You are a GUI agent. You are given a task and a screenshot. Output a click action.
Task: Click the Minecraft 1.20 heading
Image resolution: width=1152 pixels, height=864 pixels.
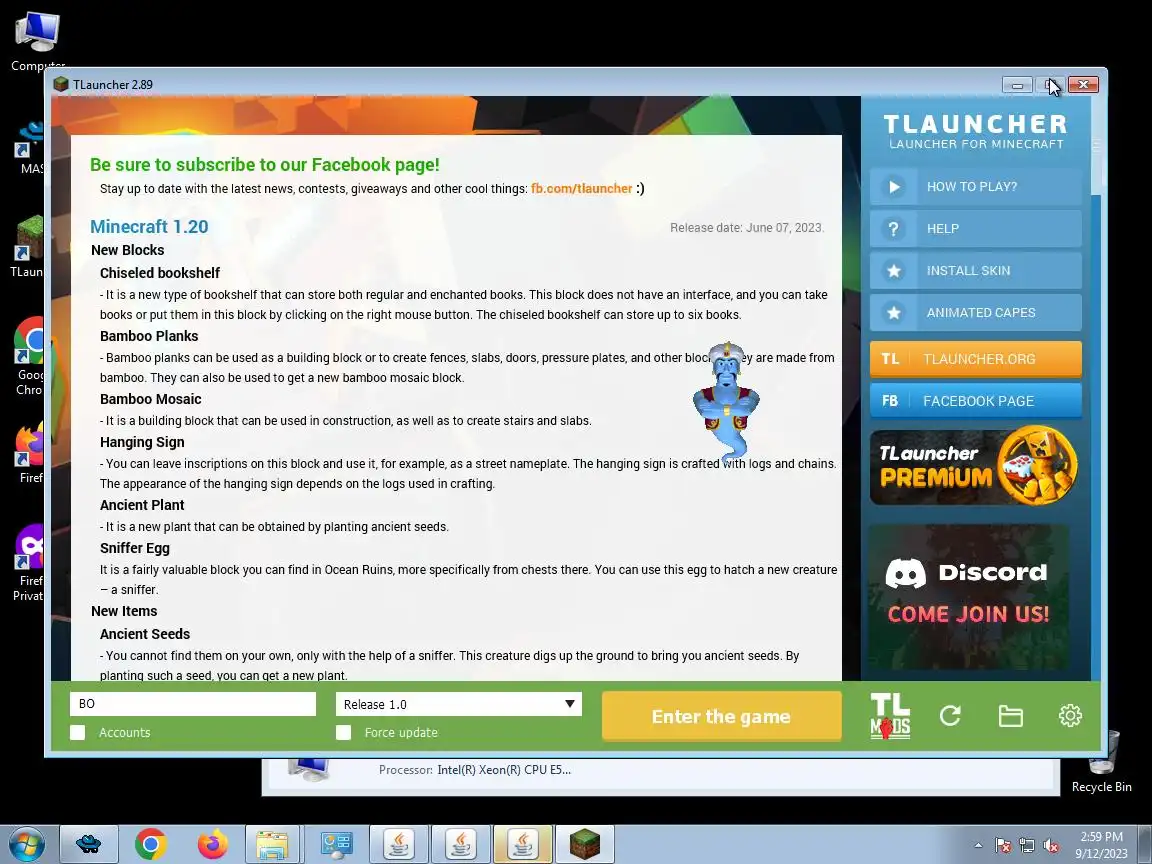[149, 226]
